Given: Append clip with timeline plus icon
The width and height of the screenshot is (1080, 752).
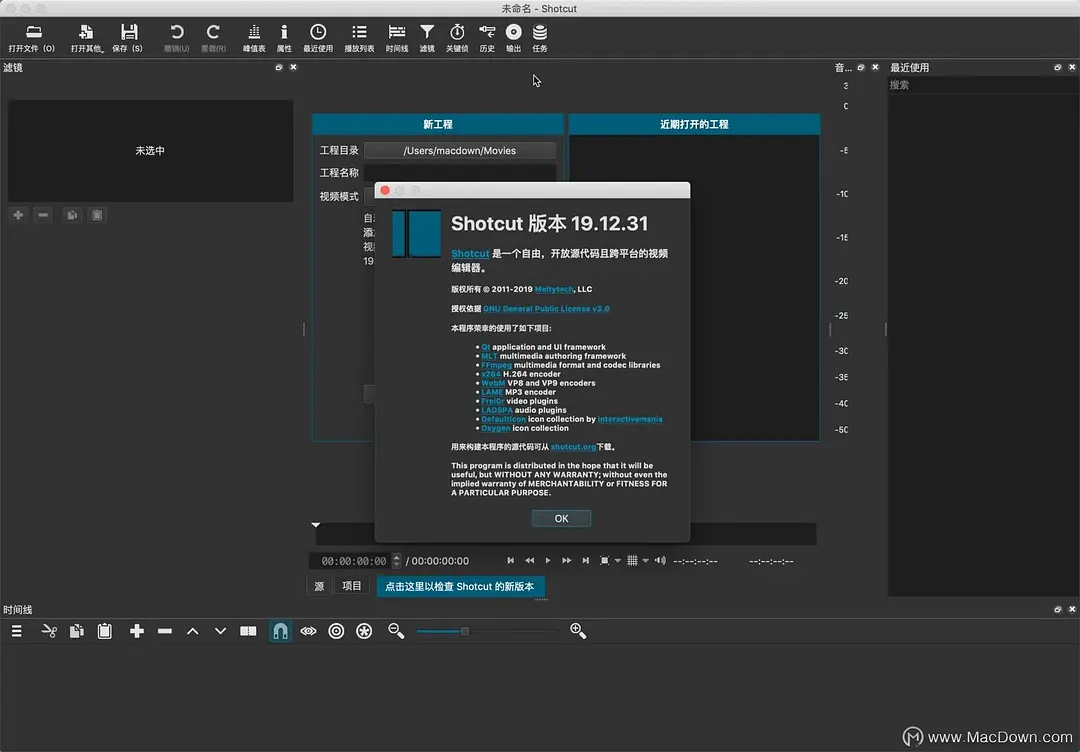Looking at the screenshot, I should pos(137,631).
